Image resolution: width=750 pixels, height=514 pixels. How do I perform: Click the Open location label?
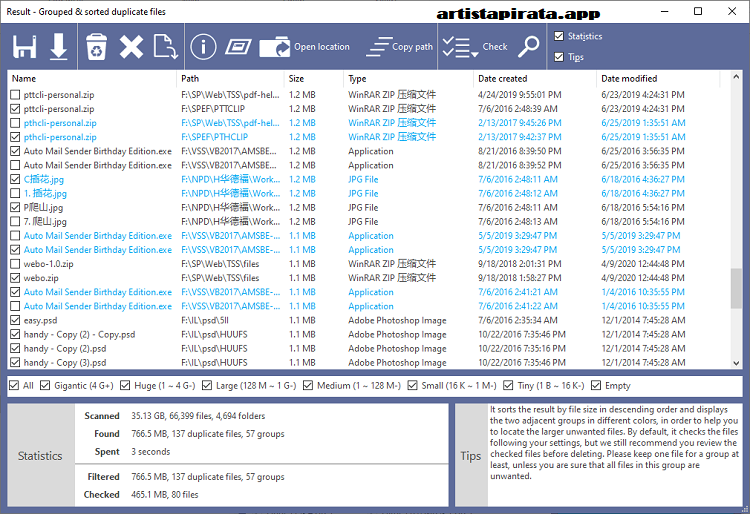point(322,47)
